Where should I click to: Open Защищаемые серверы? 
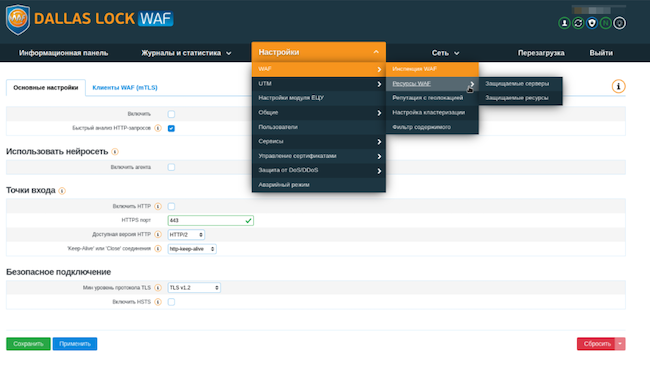tap(521, 84)
